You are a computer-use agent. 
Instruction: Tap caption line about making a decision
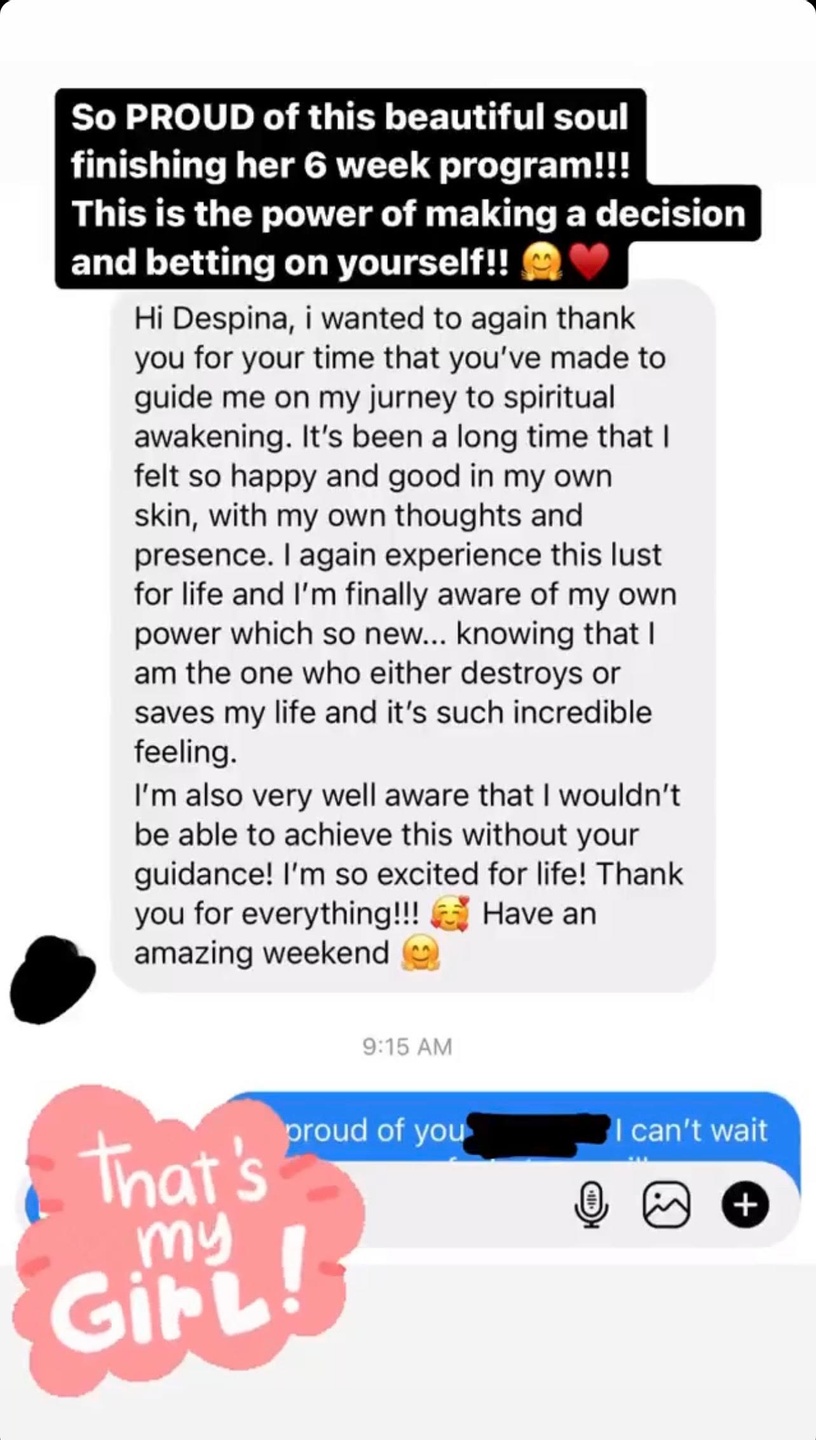(x=408, y=213)
